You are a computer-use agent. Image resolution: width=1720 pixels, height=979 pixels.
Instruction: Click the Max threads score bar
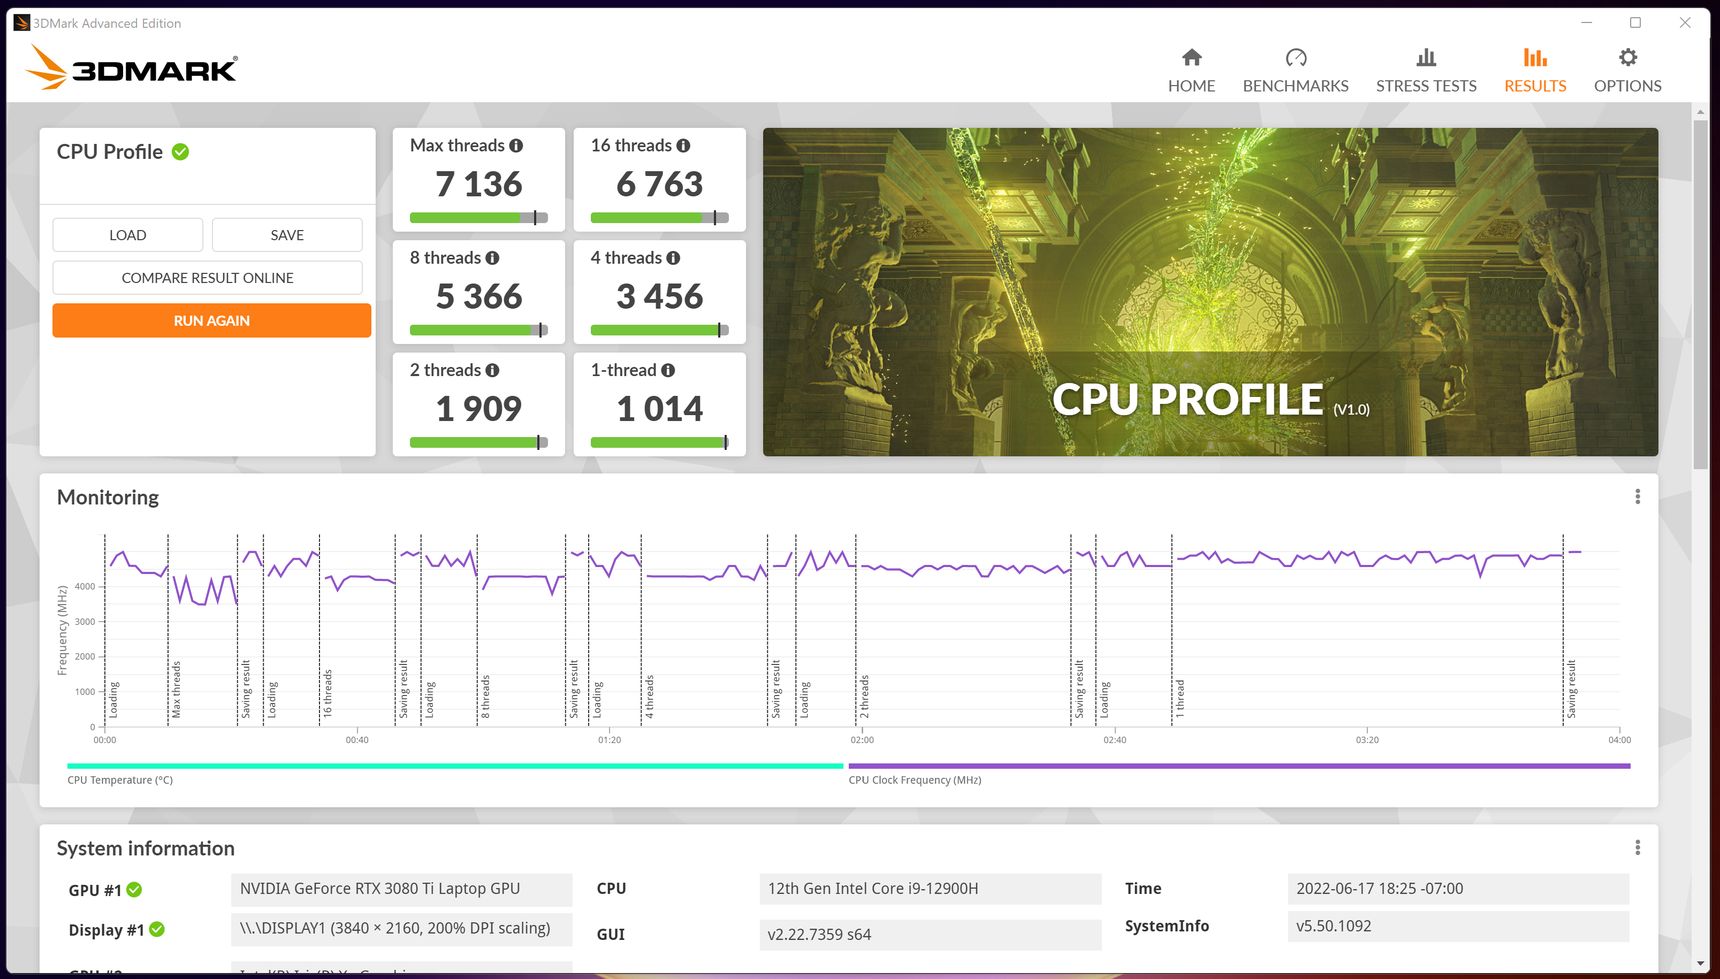(x=478, y=218)
